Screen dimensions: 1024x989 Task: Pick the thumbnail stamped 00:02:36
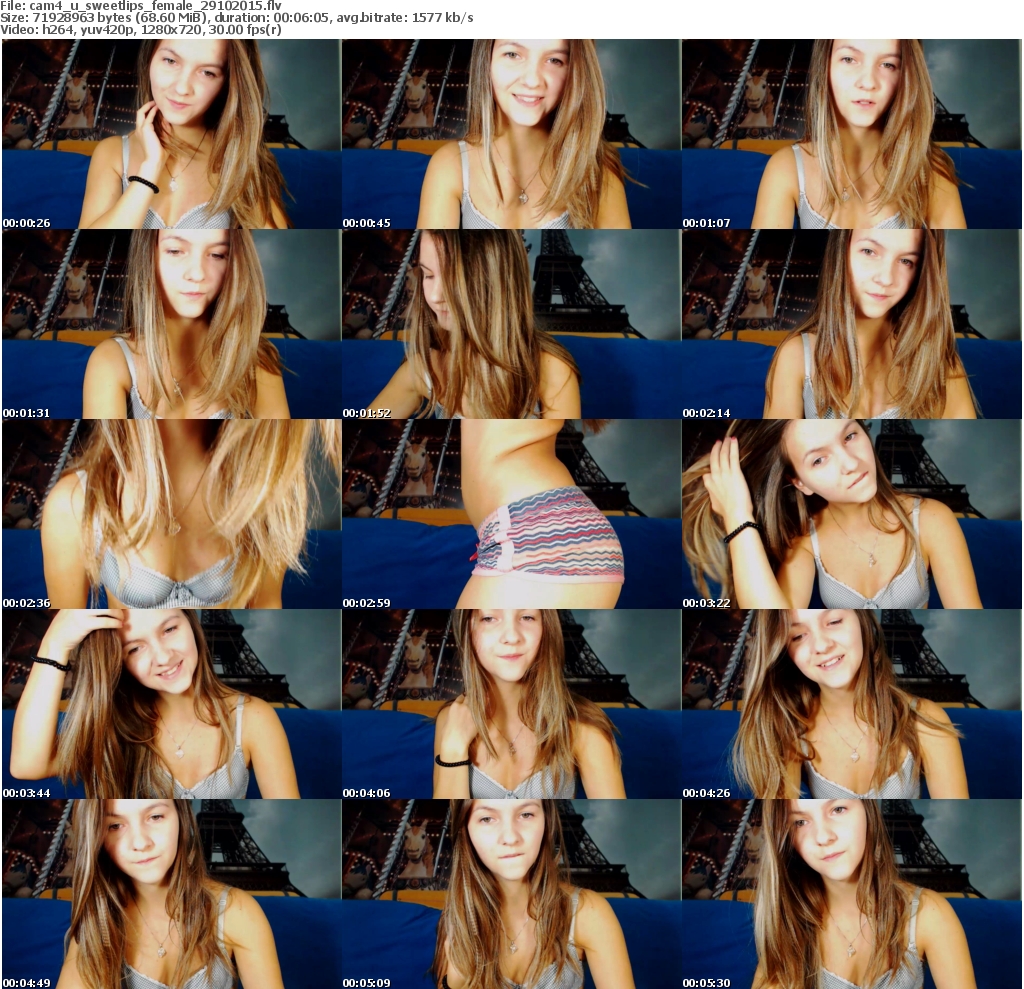[x=171, y=514]
